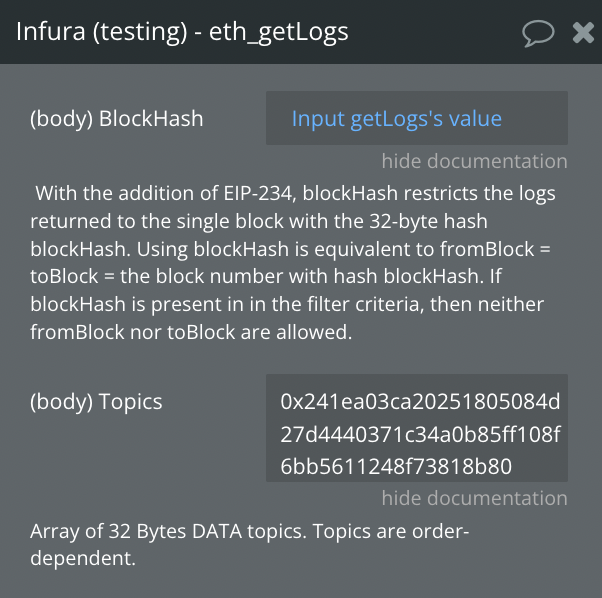Open the comment speech bubble icon
602x598 pixels.
coord(538,33)
